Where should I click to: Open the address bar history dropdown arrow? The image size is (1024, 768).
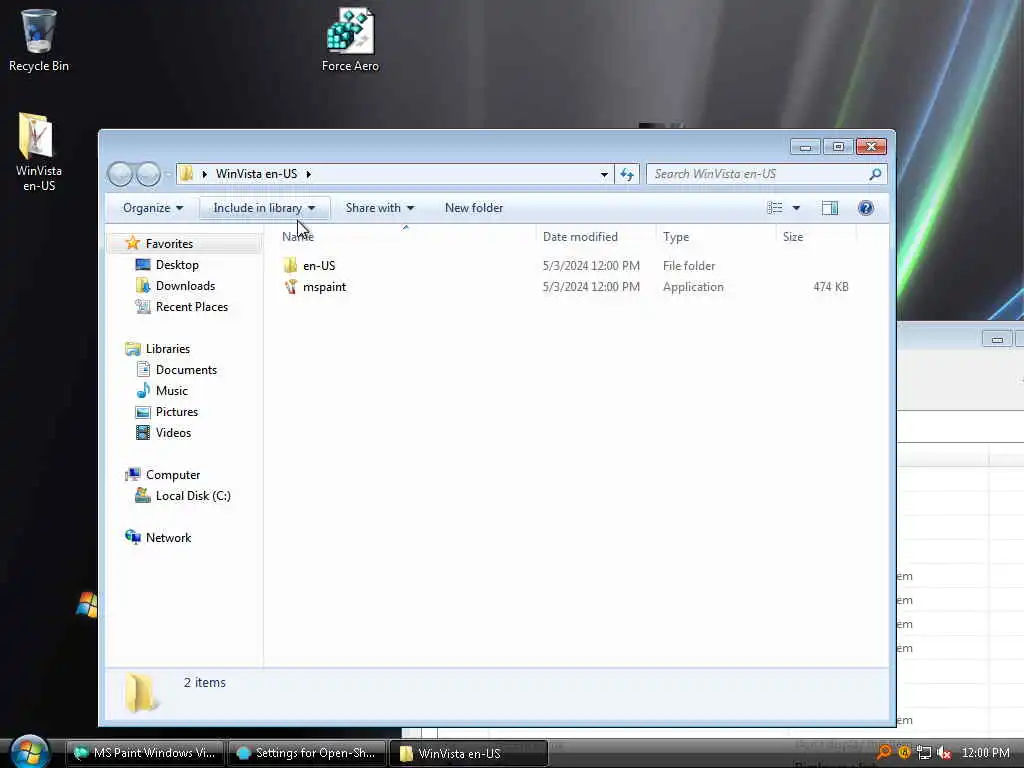coord(604,174)
